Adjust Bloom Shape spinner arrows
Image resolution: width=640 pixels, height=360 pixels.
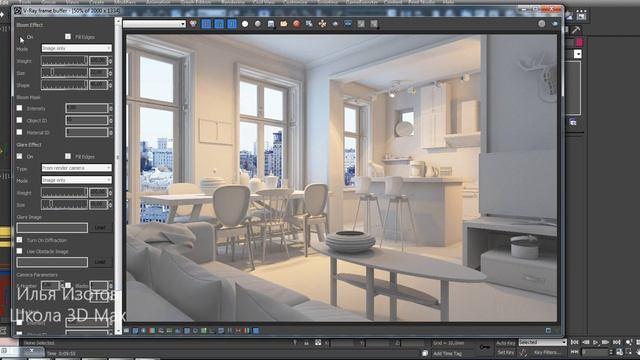[x=110, y=85]
